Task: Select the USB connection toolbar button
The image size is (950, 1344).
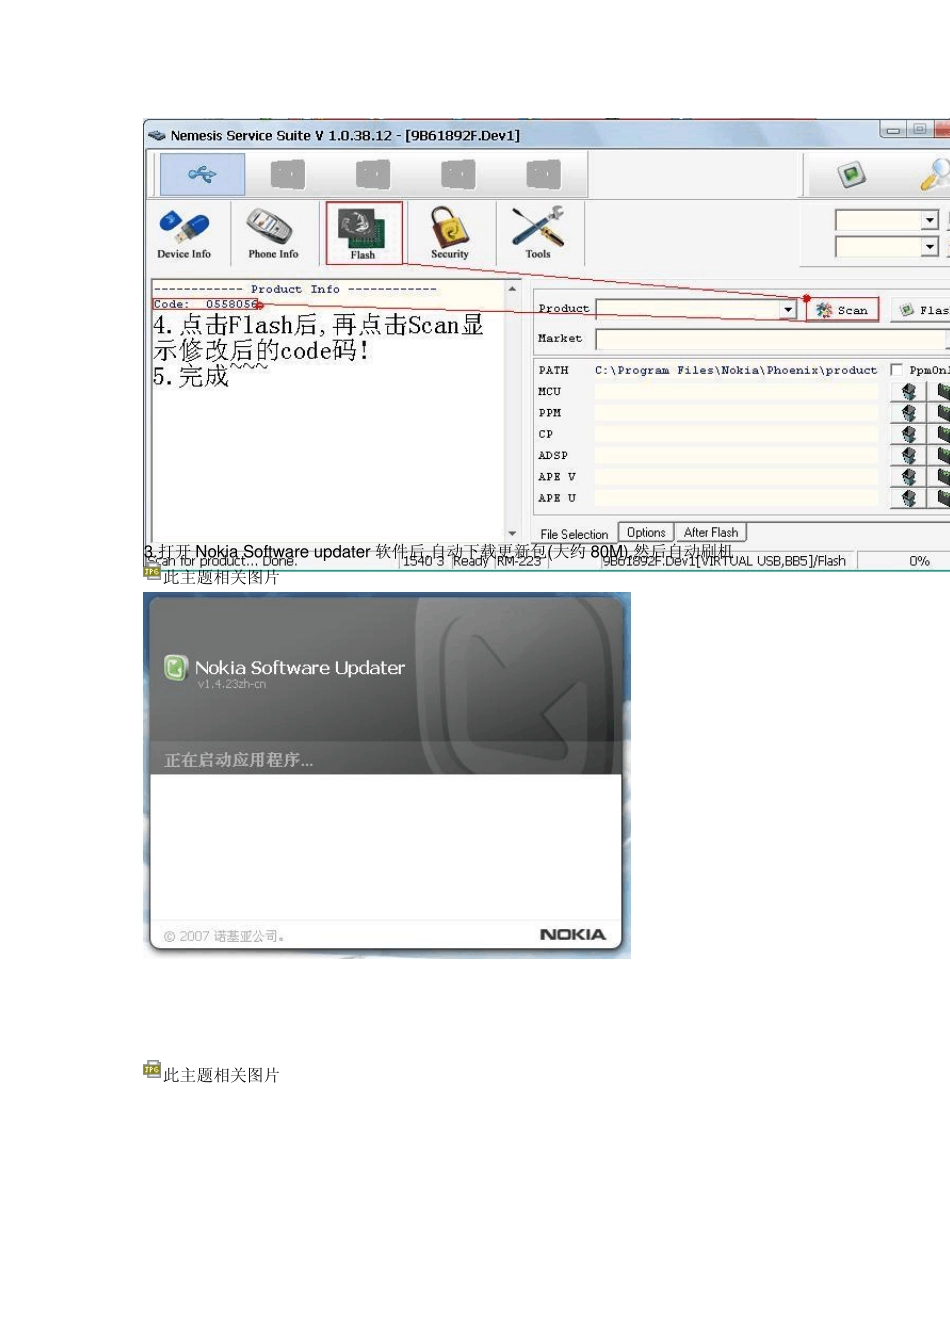Action: point(202,175)
